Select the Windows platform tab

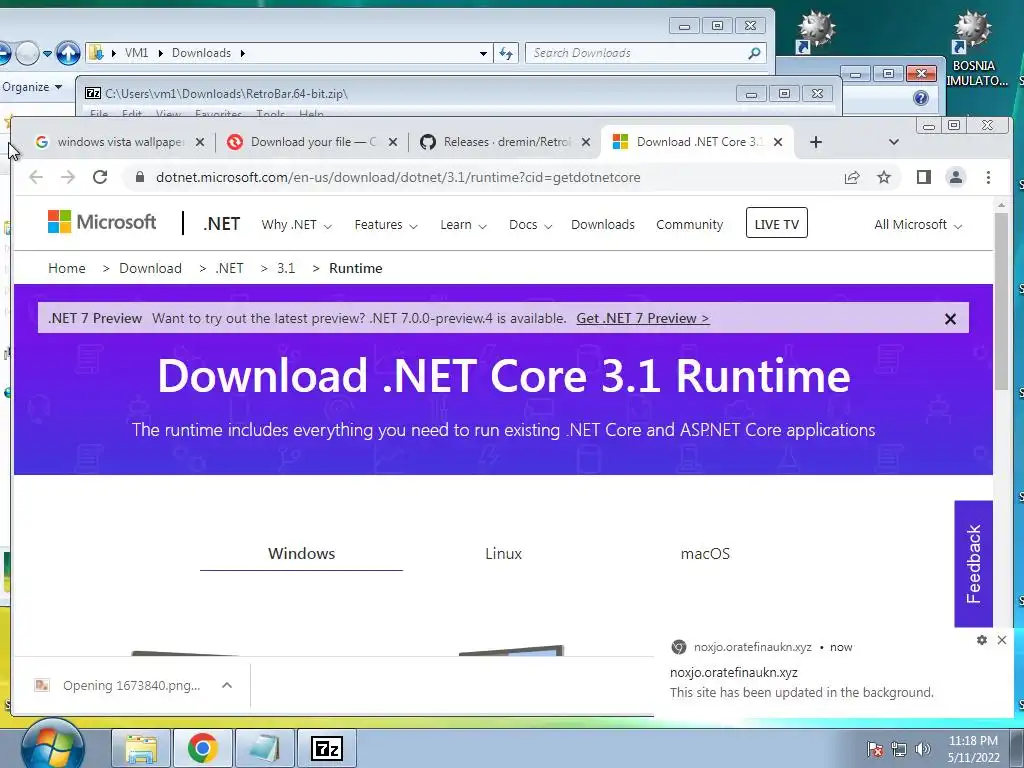tap(301, 554)
